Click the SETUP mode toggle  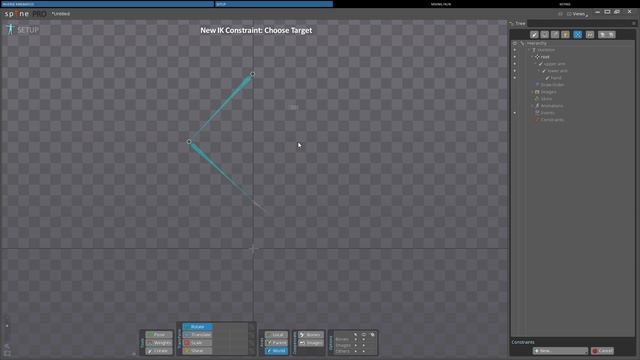pyautogui.click(x=23, y=30)
